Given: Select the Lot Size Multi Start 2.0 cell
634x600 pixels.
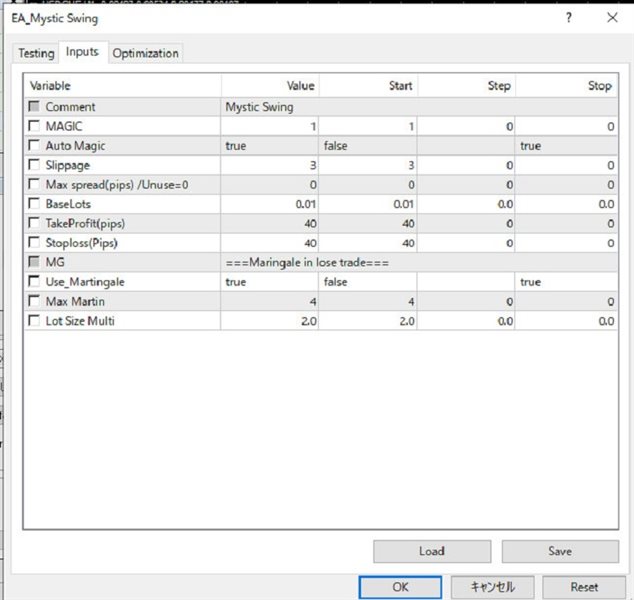Looking at the screenshot, I should [368, 321].
